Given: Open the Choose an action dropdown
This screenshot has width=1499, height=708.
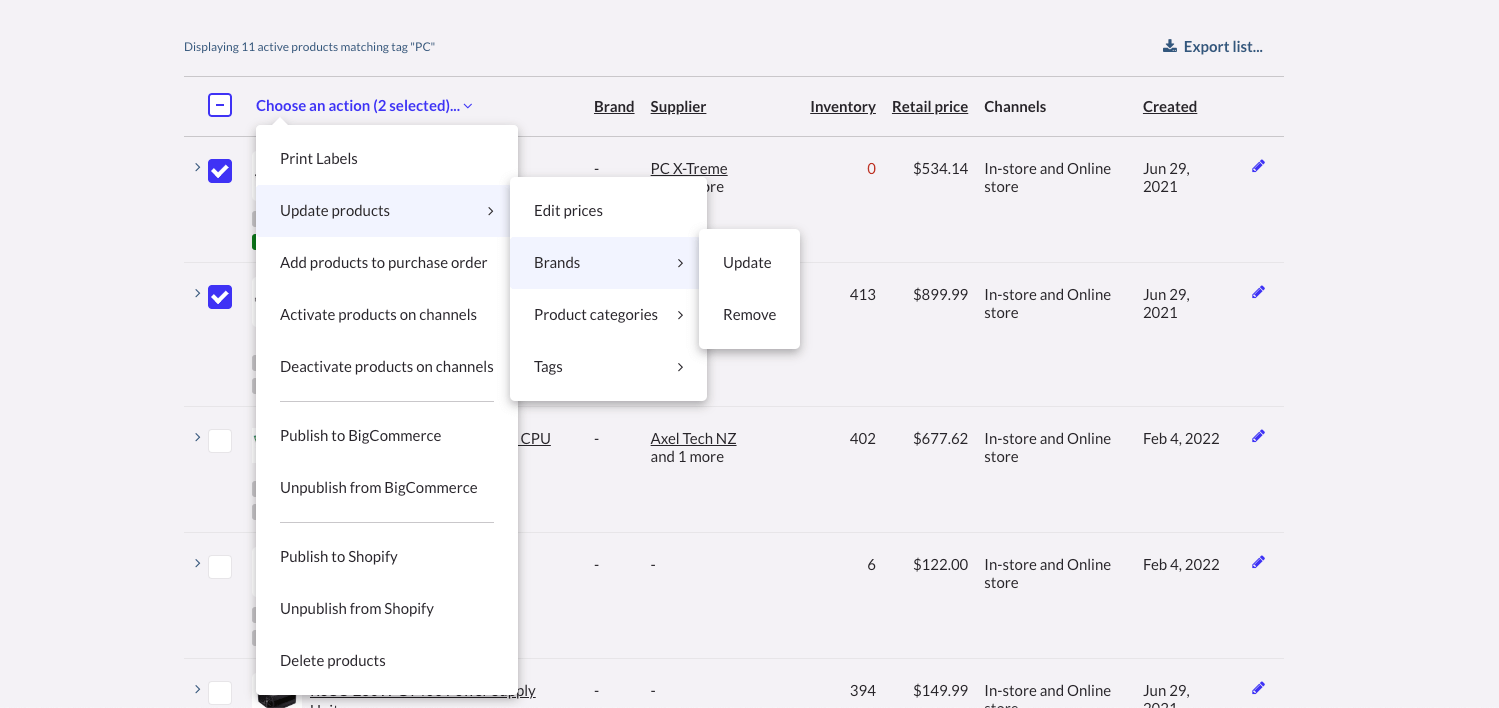Looking at the screenshot, I should tap(364, 106).
